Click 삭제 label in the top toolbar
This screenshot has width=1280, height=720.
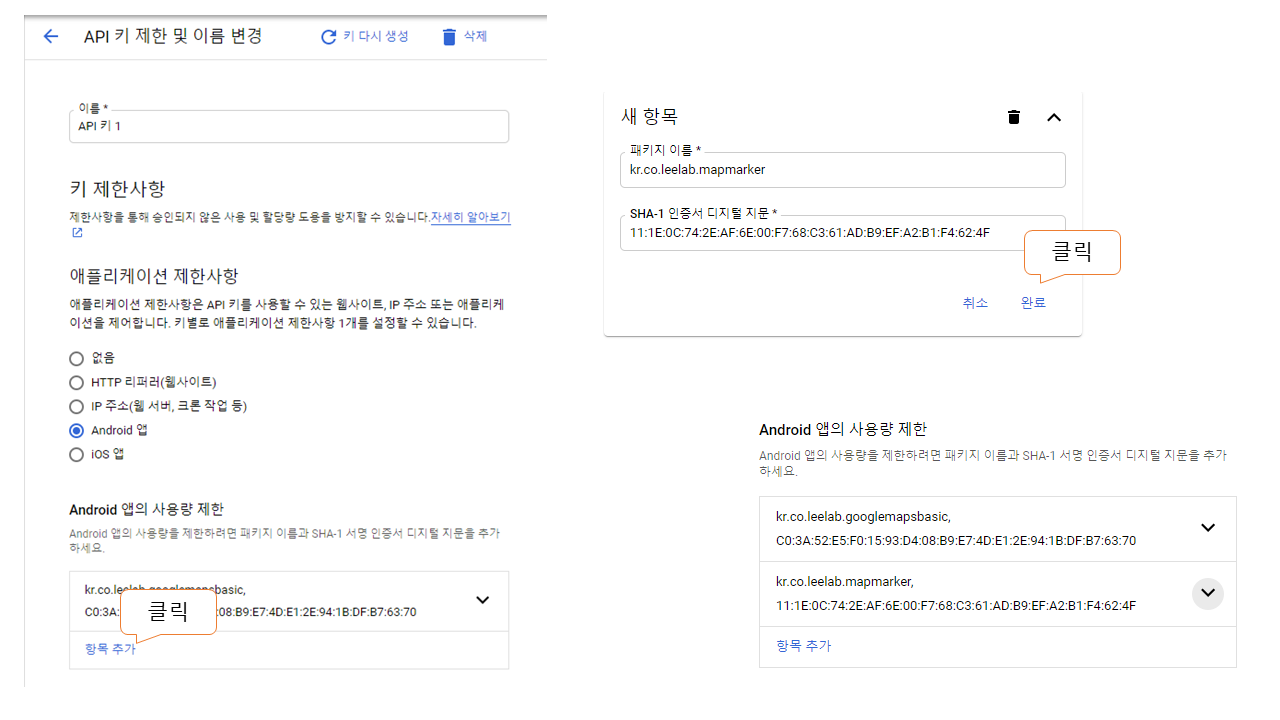475,36
